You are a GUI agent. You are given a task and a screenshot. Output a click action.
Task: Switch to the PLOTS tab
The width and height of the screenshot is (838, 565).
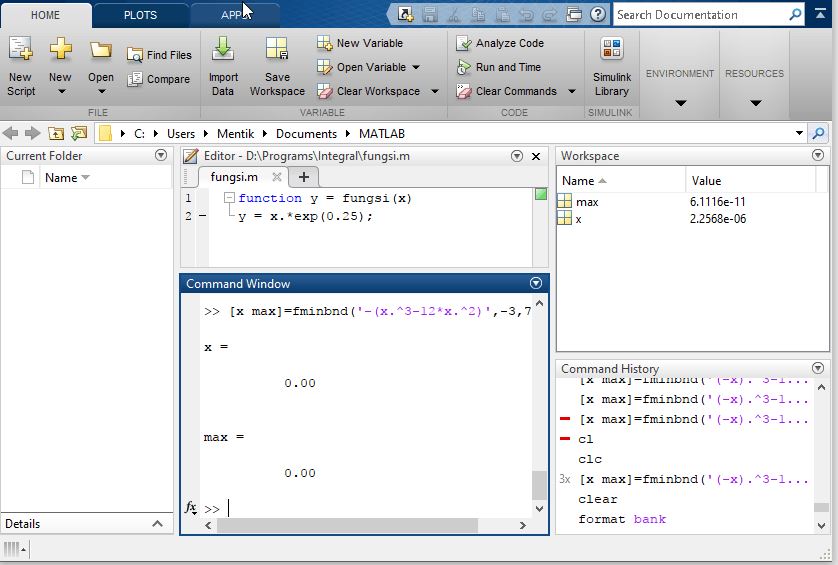(140, 15)
